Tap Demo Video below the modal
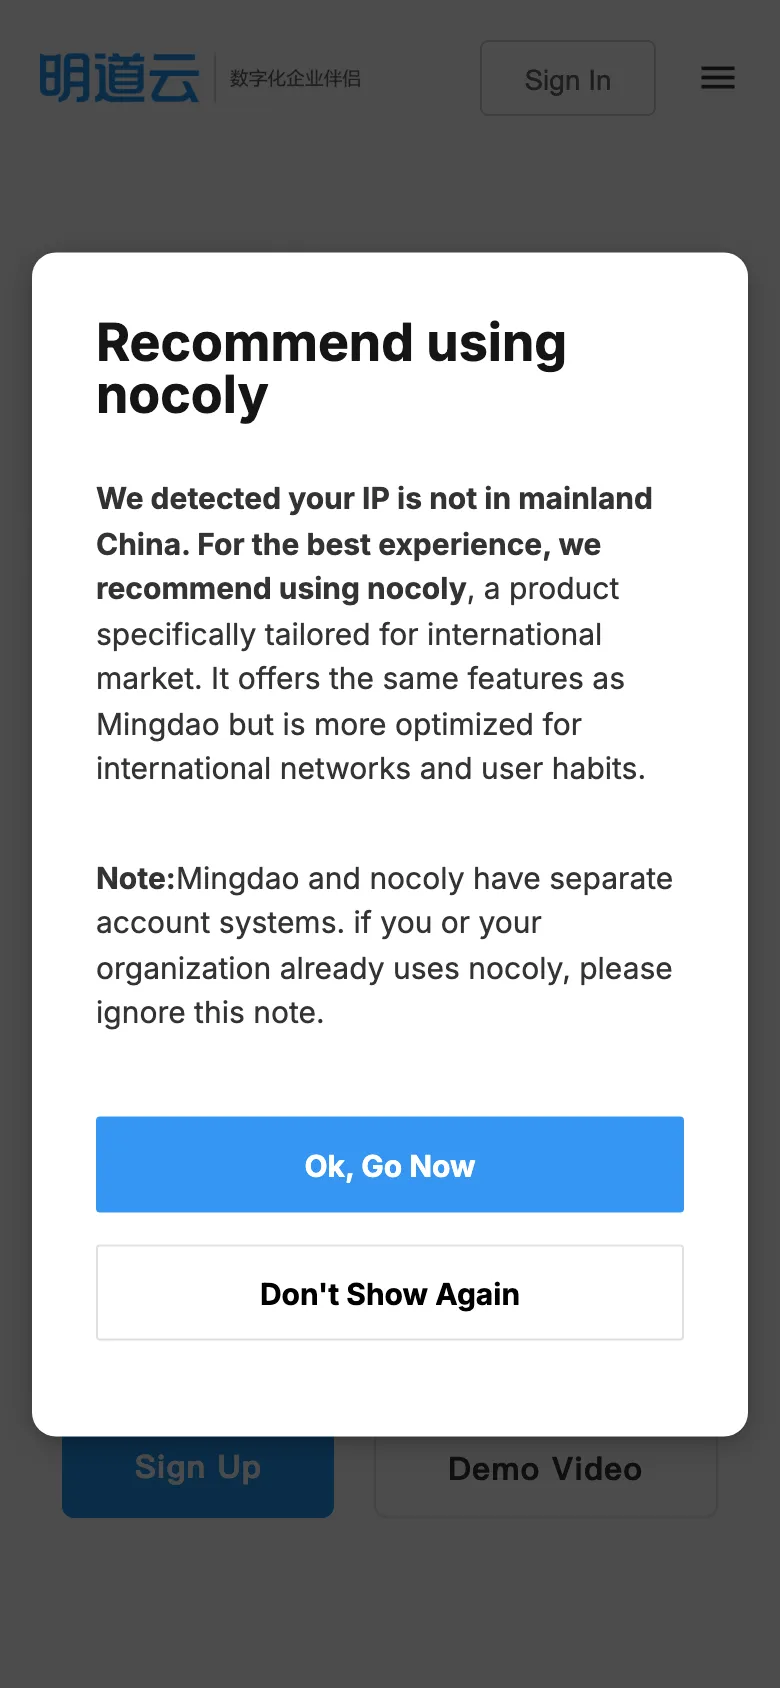Viewport: 780px width, 1688px height. pos(545,1469)
